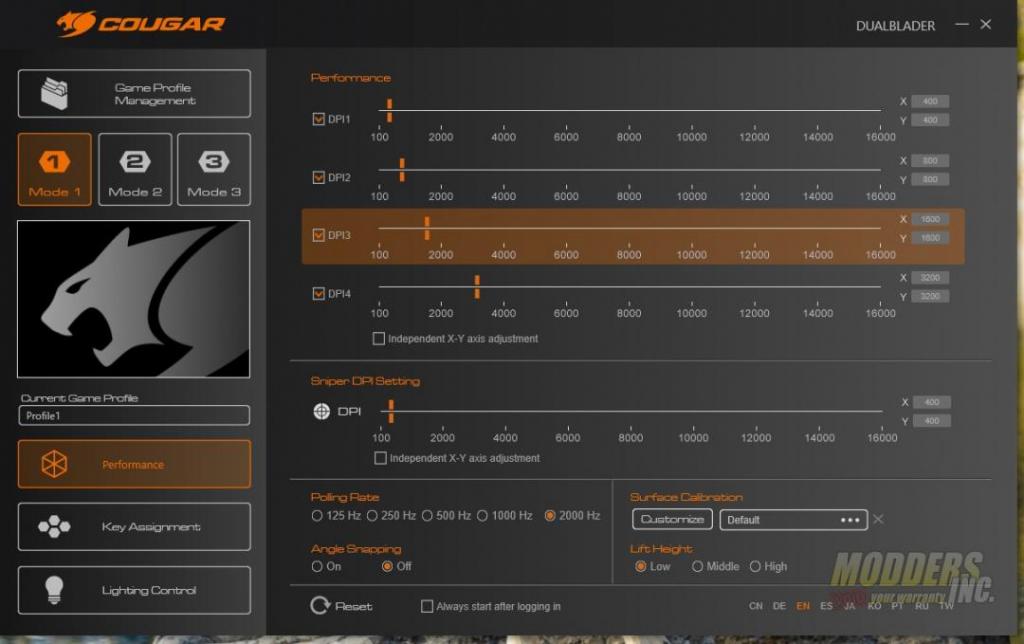This screenshot has height=644, width=1024.
Task: Click the DPI1 slider handle
Action: (389, 110)
